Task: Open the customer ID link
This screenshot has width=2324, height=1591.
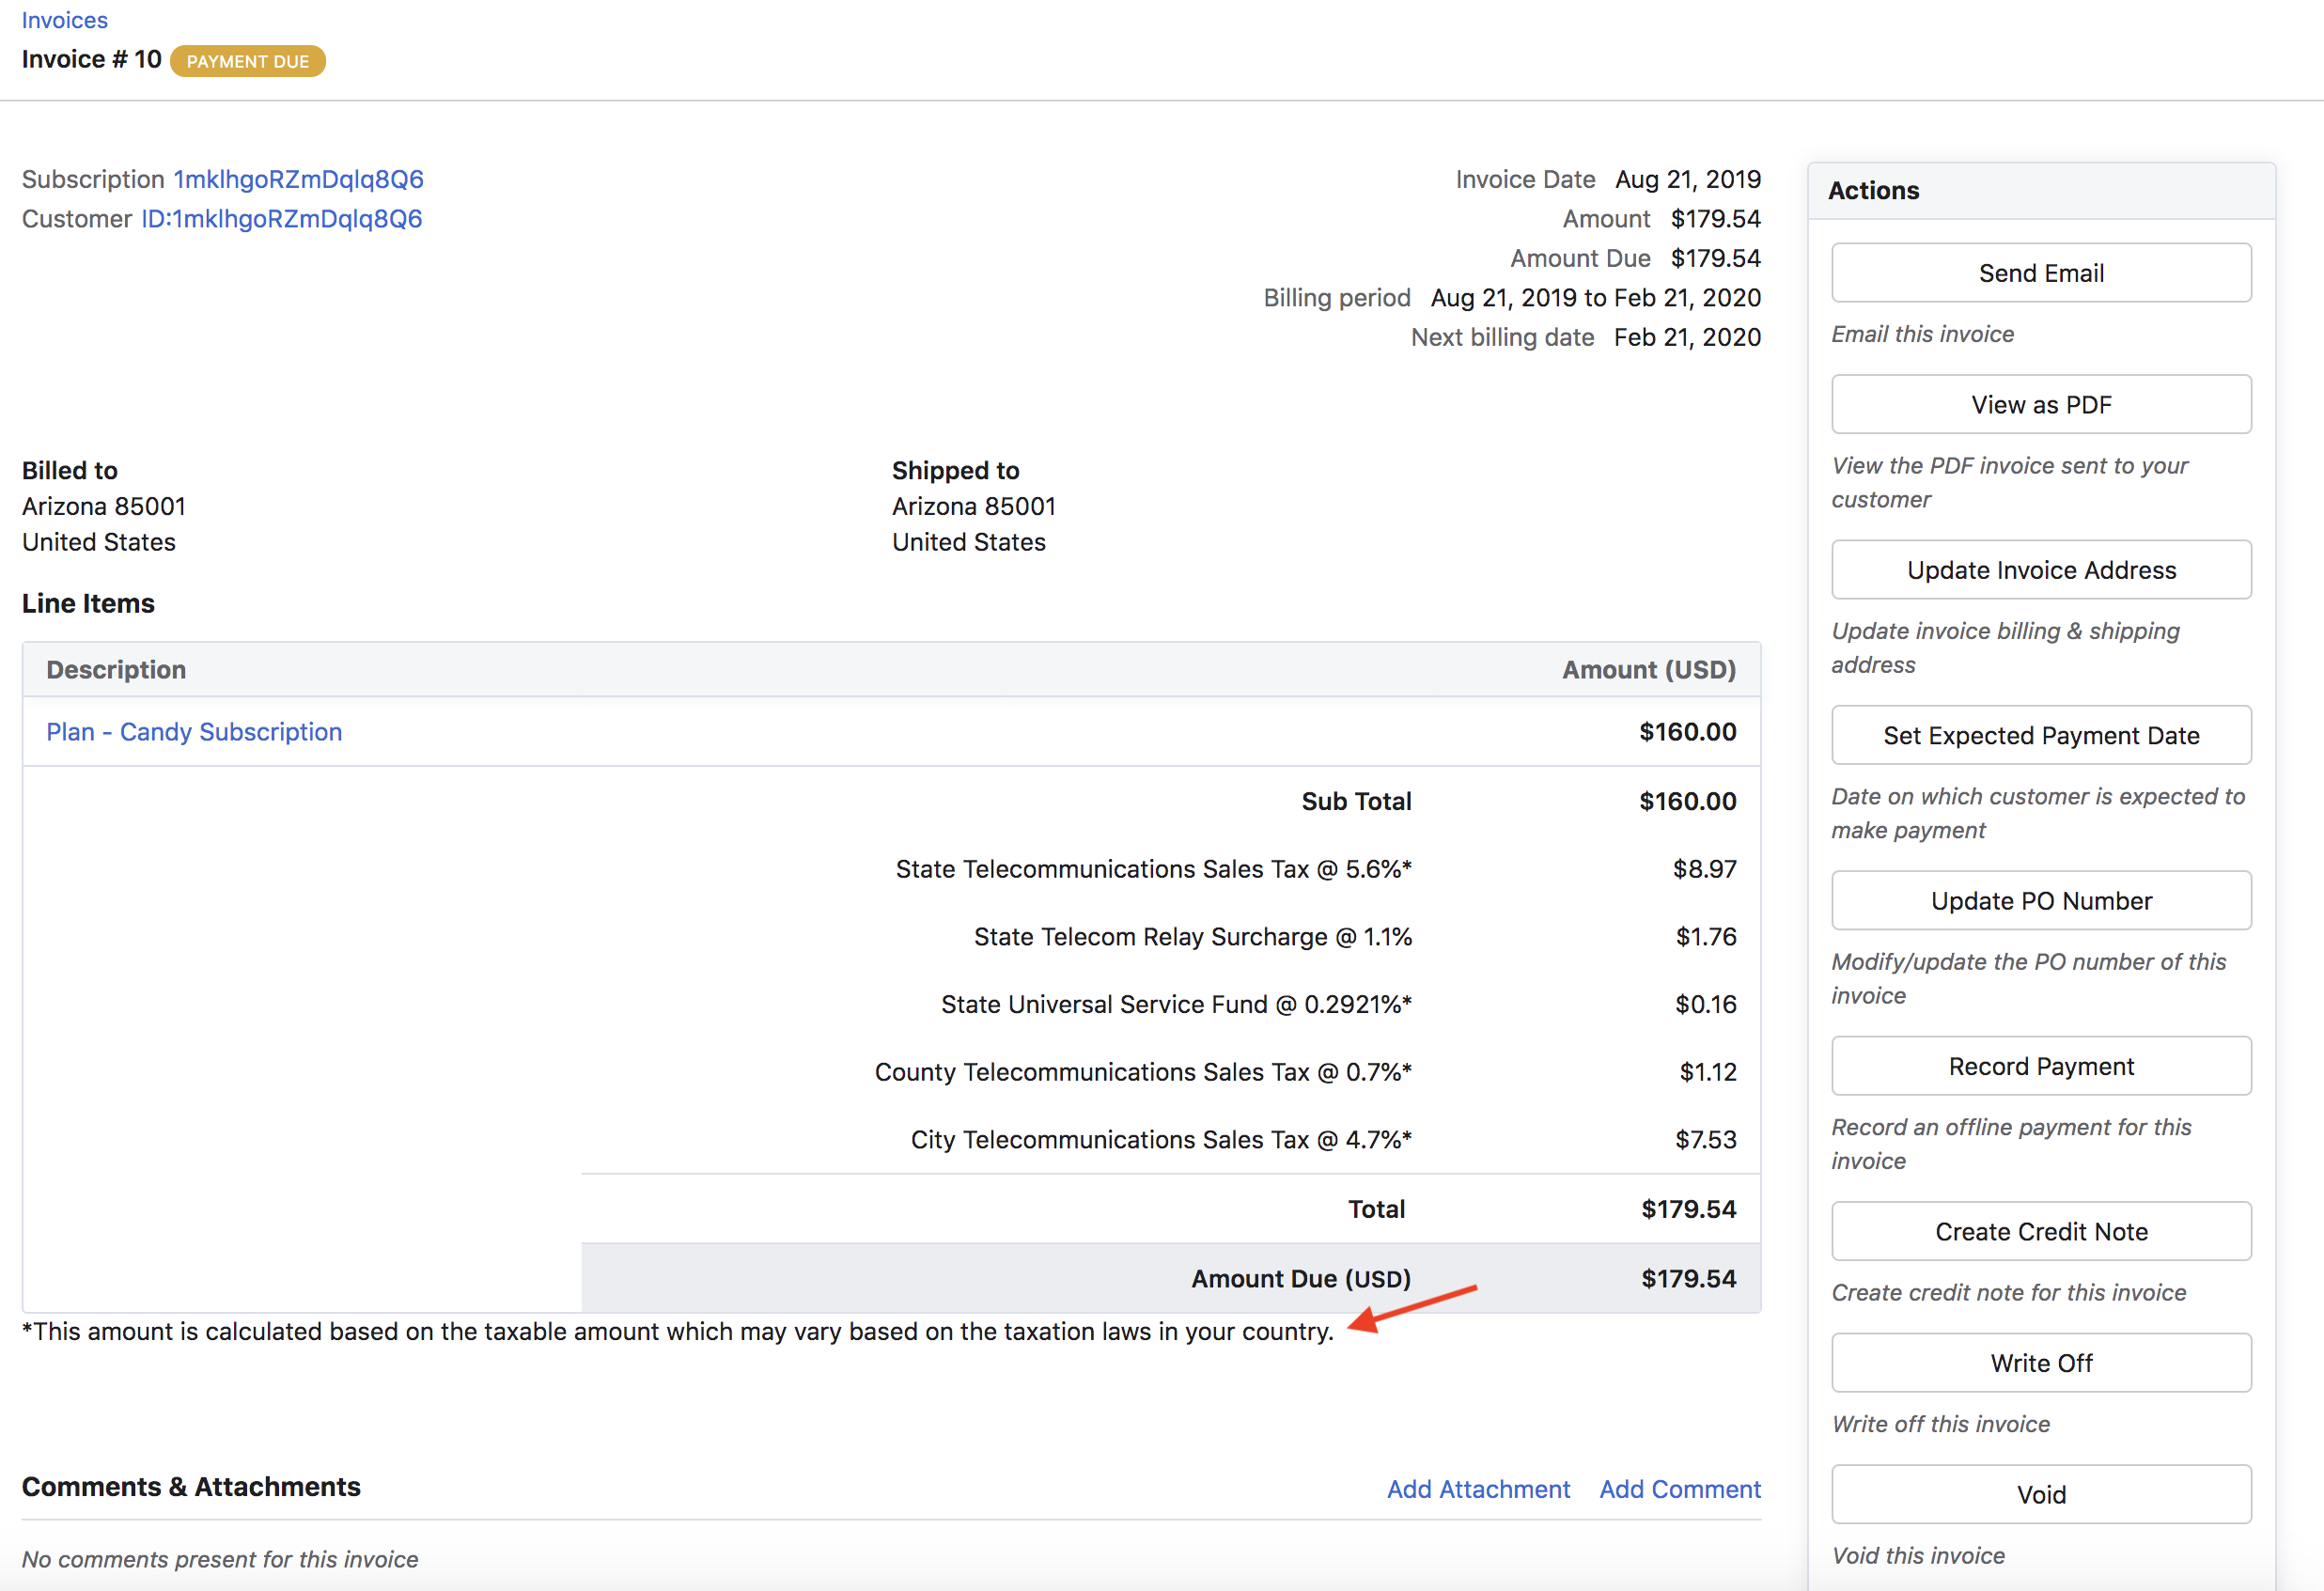Action: coord(281,219)
